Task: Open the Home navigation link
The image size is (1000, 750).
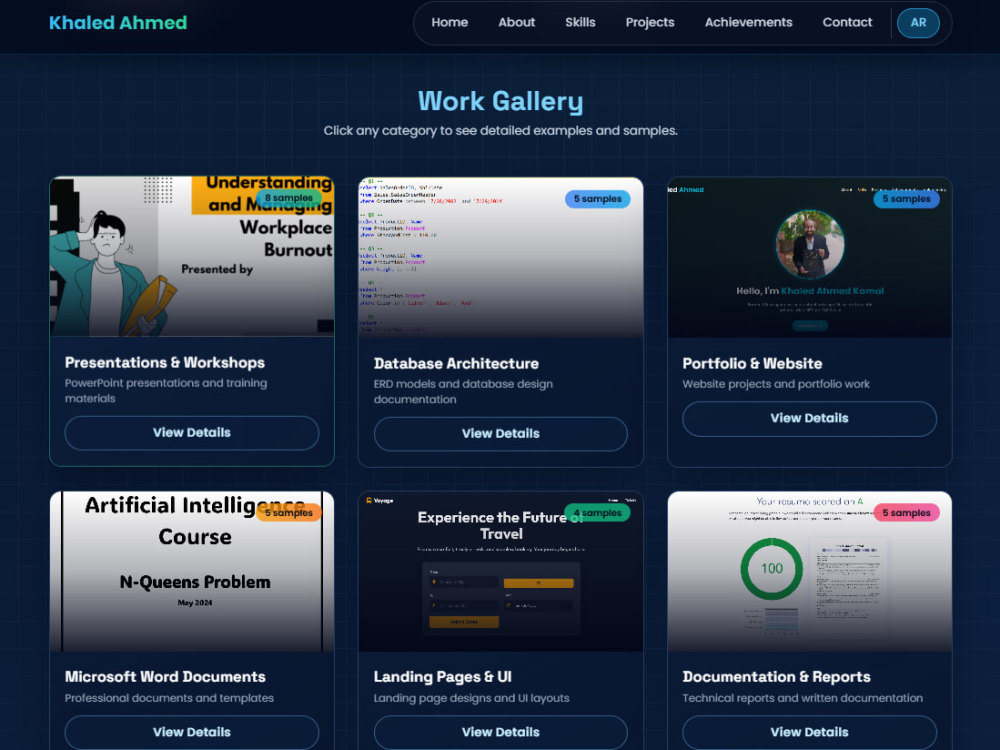Action: (449, 22)
